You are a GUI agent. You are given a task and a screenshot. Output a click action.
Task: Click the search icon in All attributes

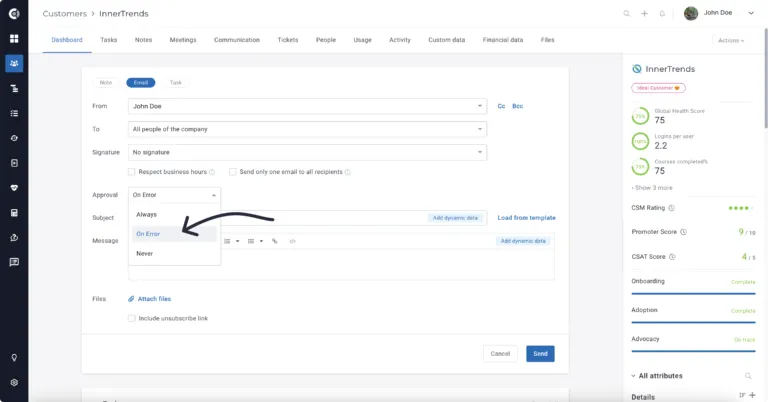748,376
